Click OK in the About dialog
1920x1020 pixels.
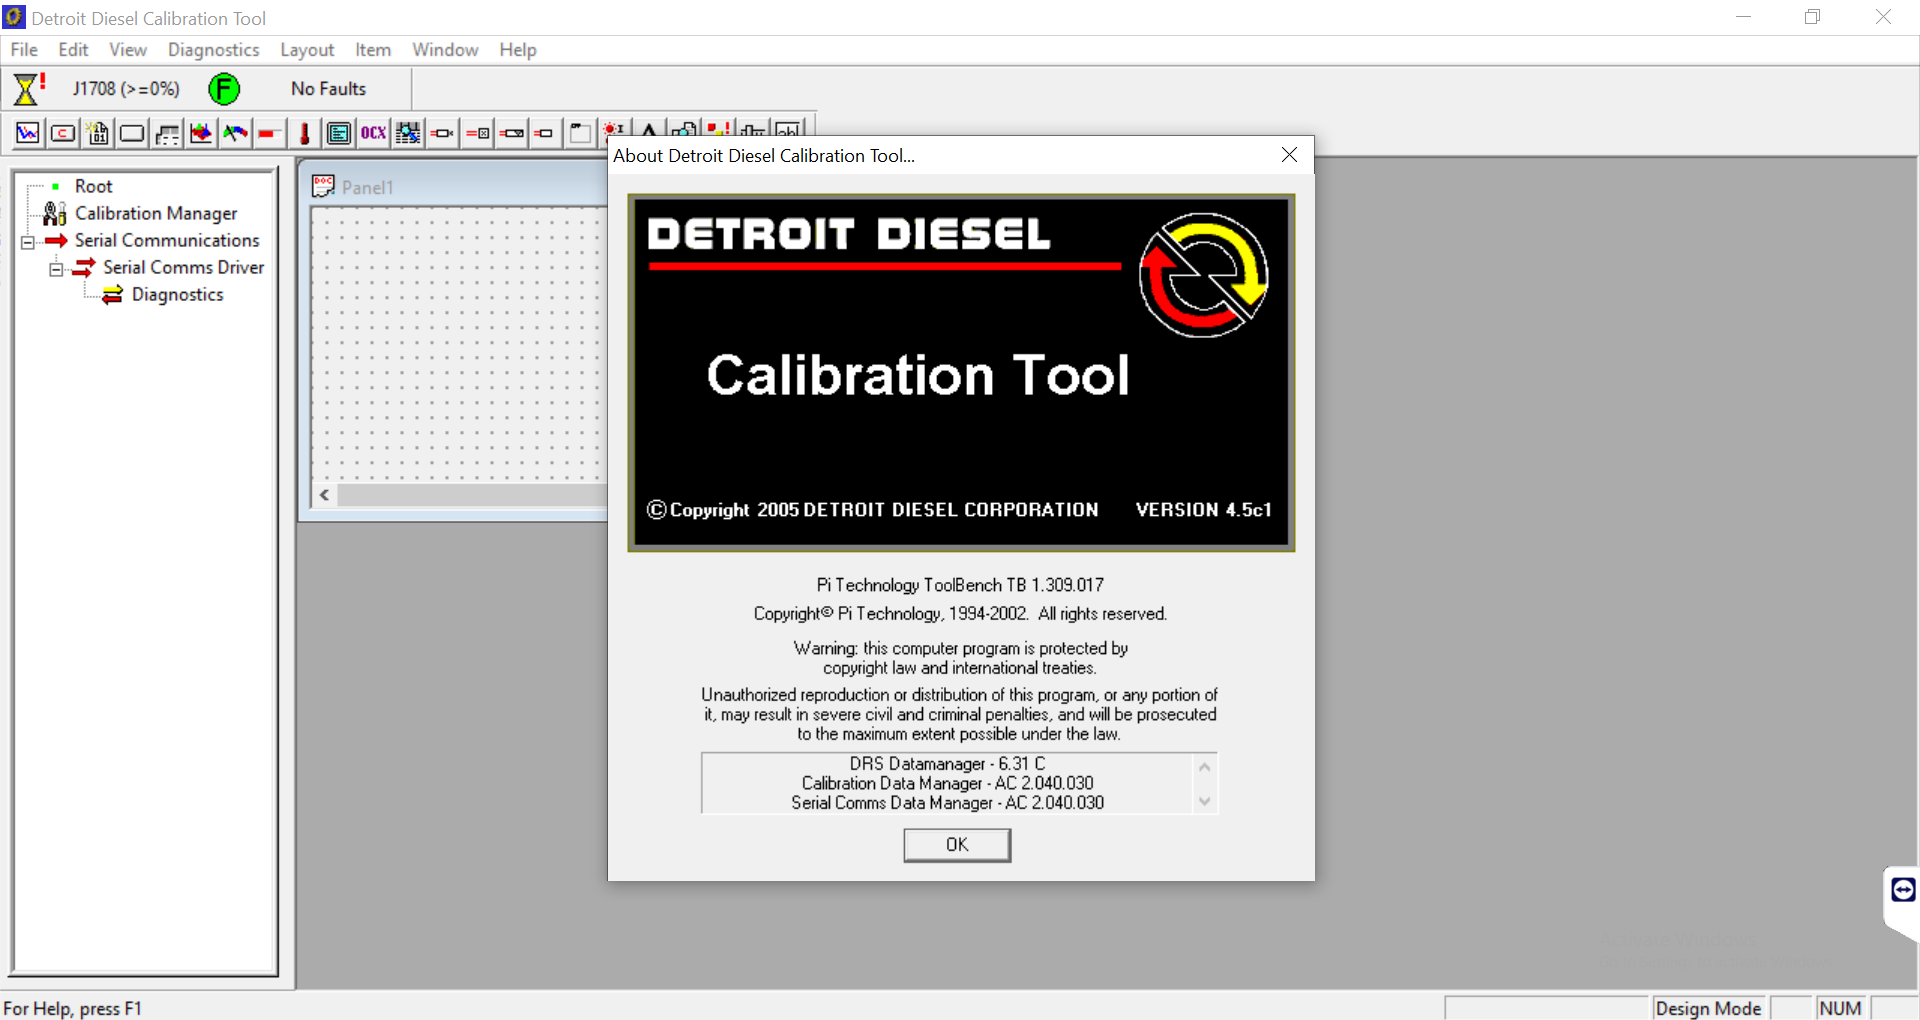(x=957, y=845)
